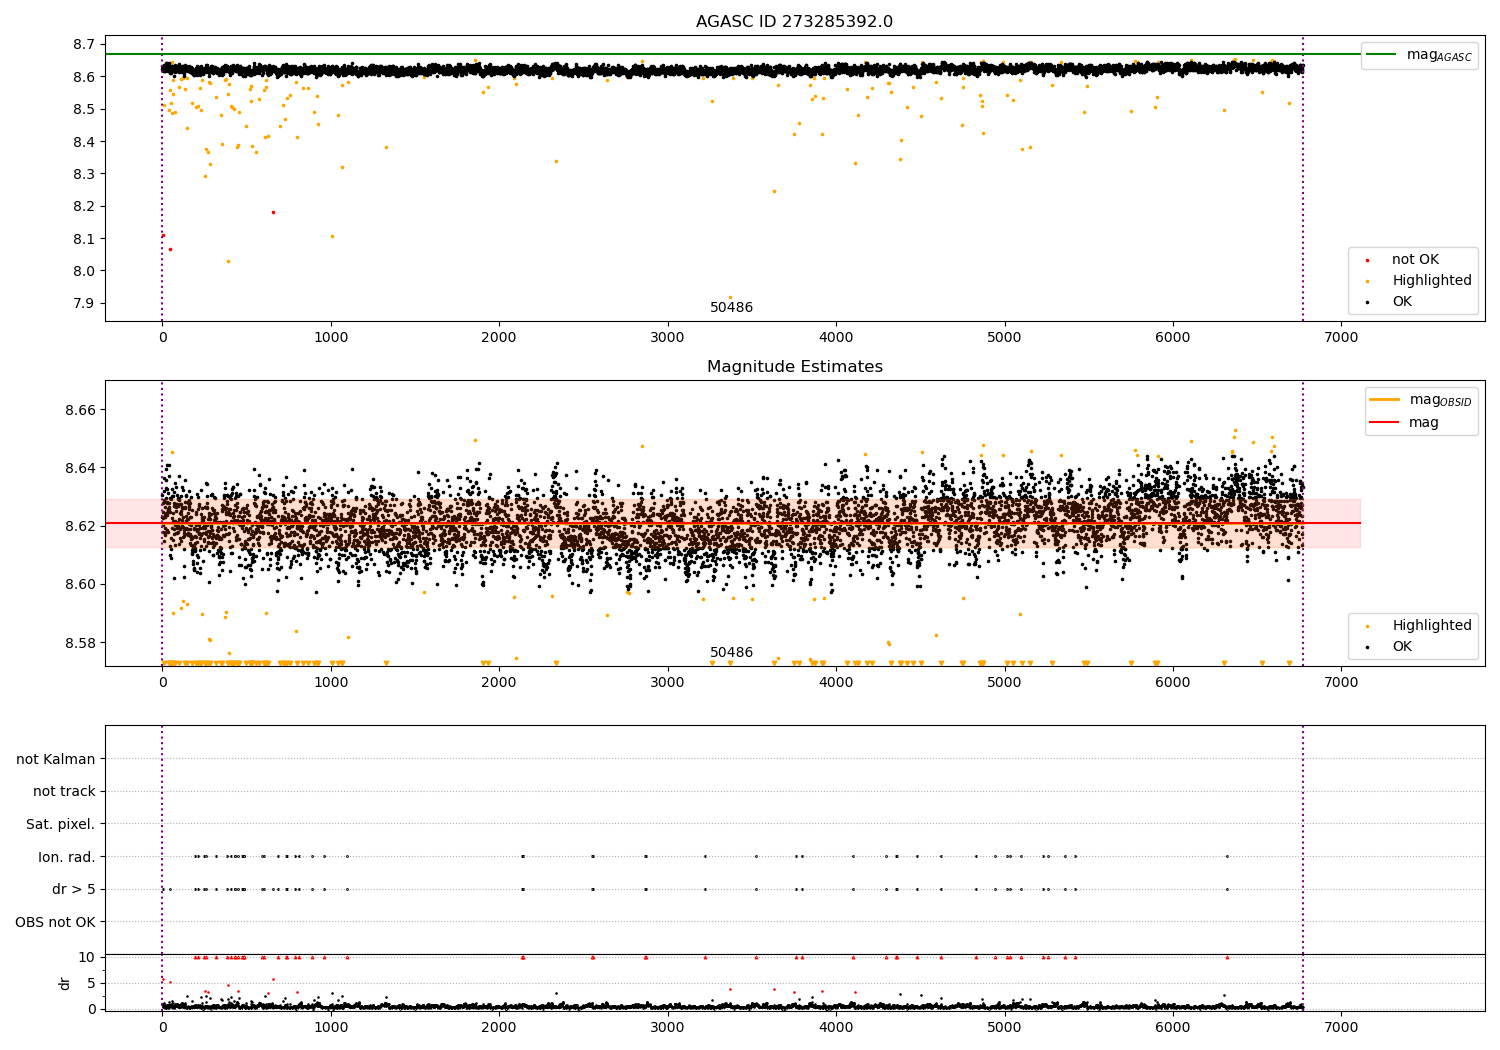Click the mag AGASC legend label
The height and width of the screenshot is (1050, 1500).
(1439, 55)
